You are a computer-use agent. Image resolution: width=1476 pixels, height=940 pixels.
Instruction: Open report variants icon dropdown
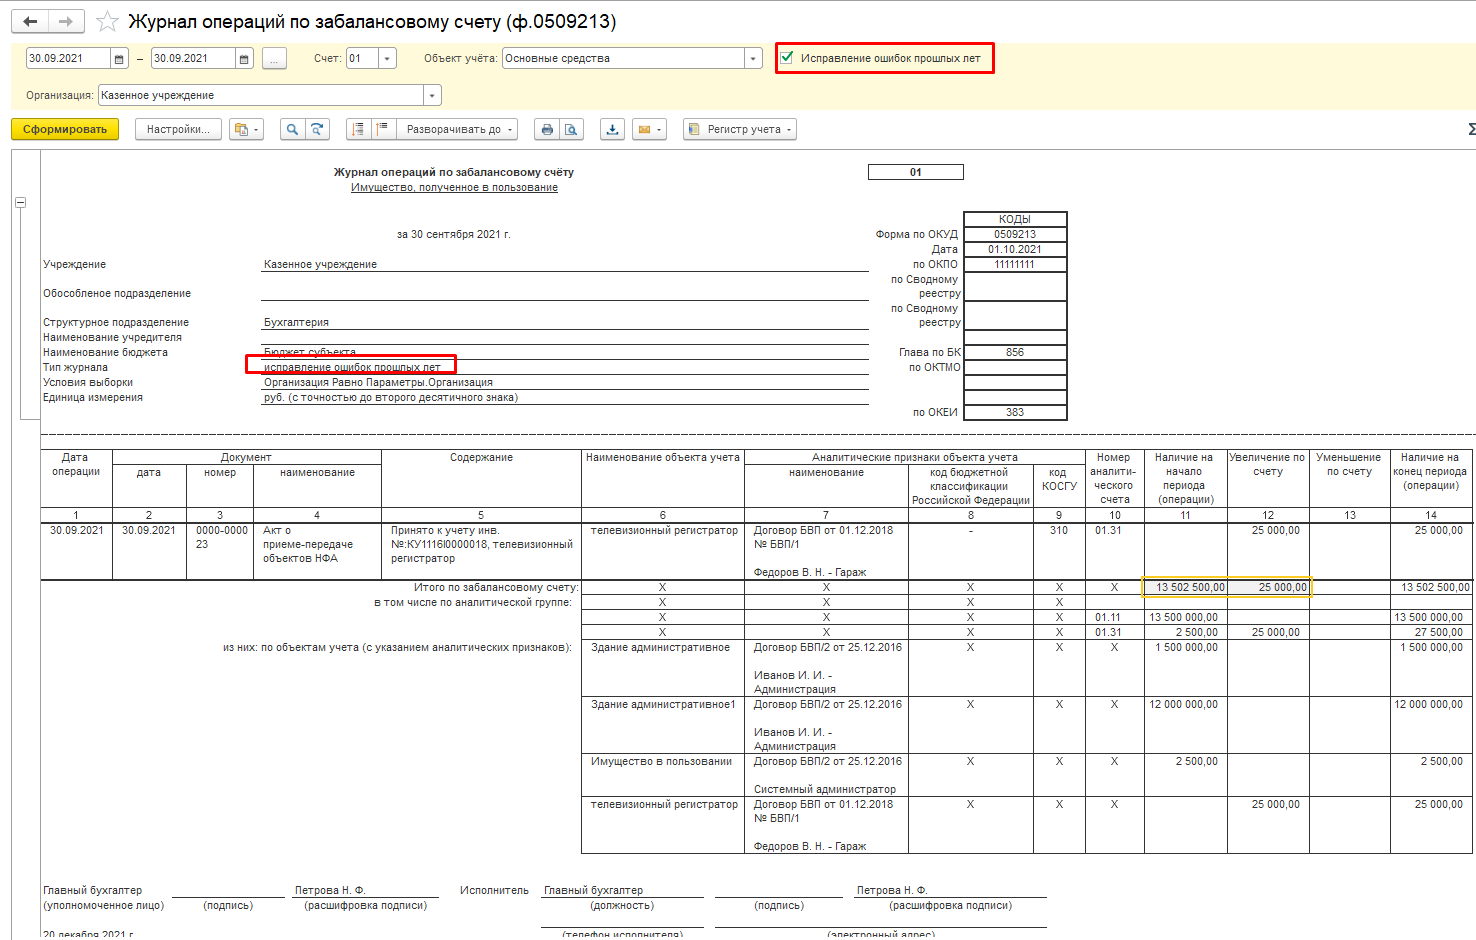(246, 129)
